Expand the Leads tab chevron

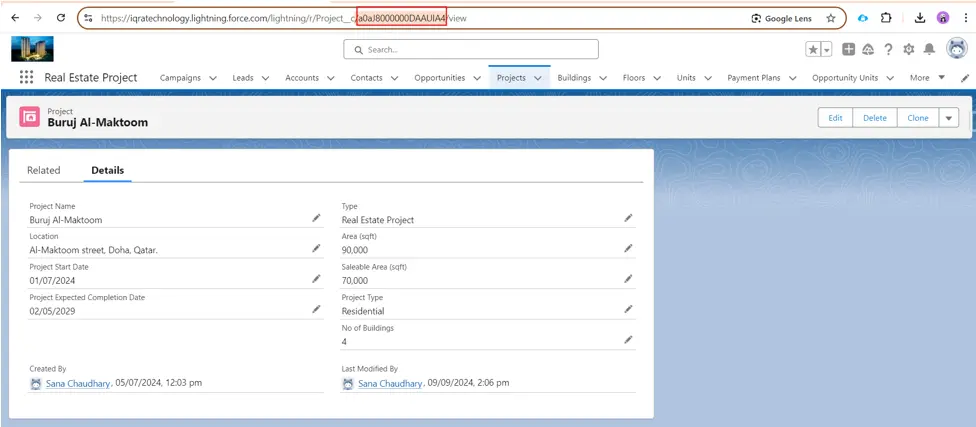coord(266,78)
